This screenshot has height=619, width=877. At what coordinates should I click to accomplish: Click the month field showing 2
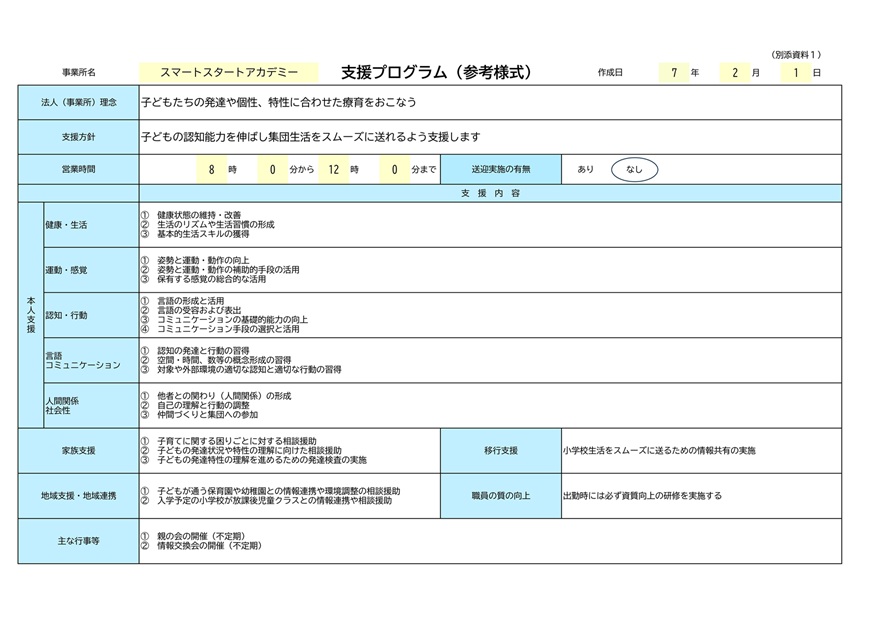click(x=735, y=73)
